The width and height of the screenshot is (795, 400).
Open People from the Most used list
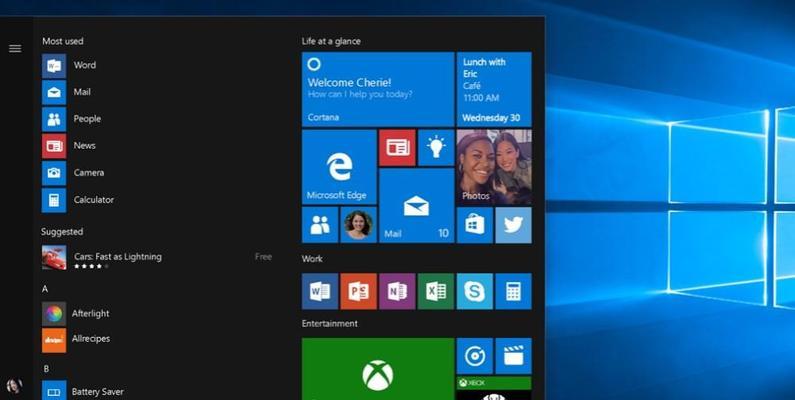pyautogui.click(x=71, y=119)
